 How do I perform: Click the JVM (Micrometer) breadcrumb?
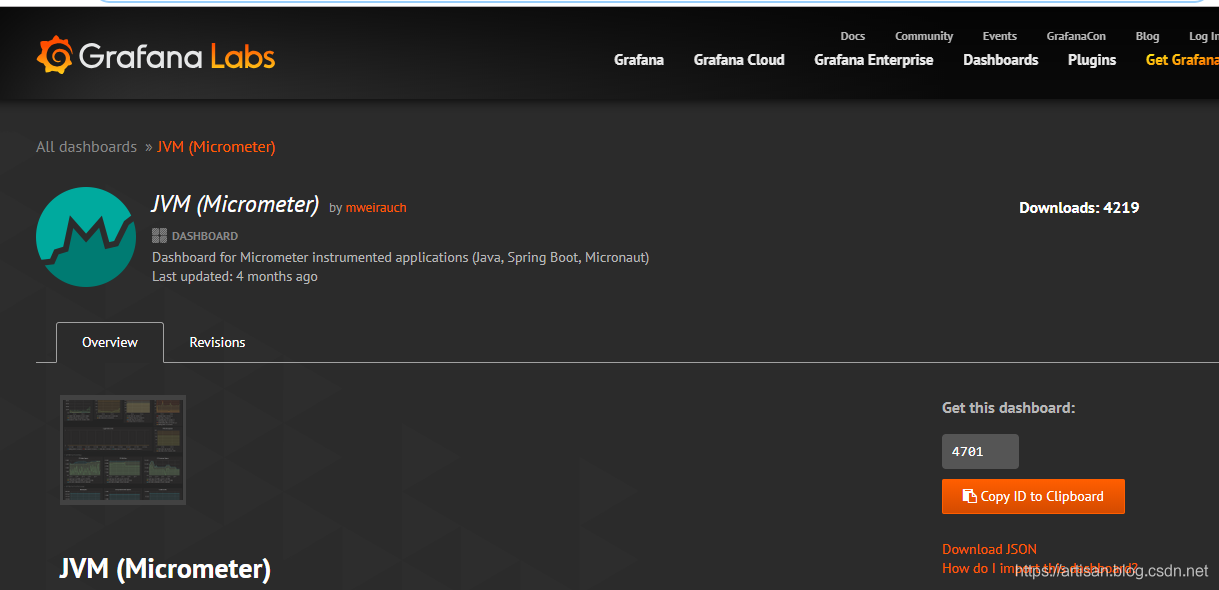pos(216,147)
